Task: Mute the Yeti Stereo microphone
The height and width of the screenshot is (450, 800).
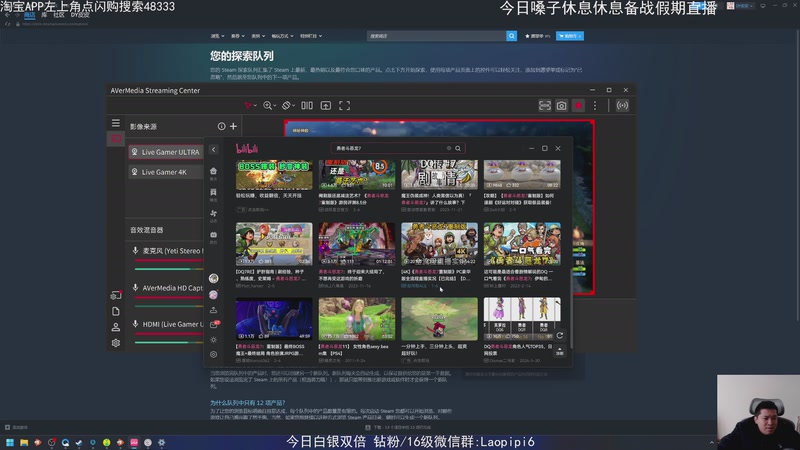Action: click(x=135, y=251)
